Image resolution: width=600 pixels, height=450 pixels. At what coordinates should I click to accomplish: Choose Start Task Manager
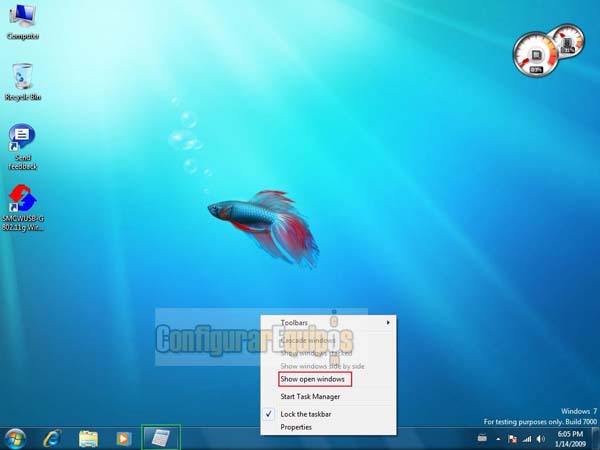tap(329, 397)
